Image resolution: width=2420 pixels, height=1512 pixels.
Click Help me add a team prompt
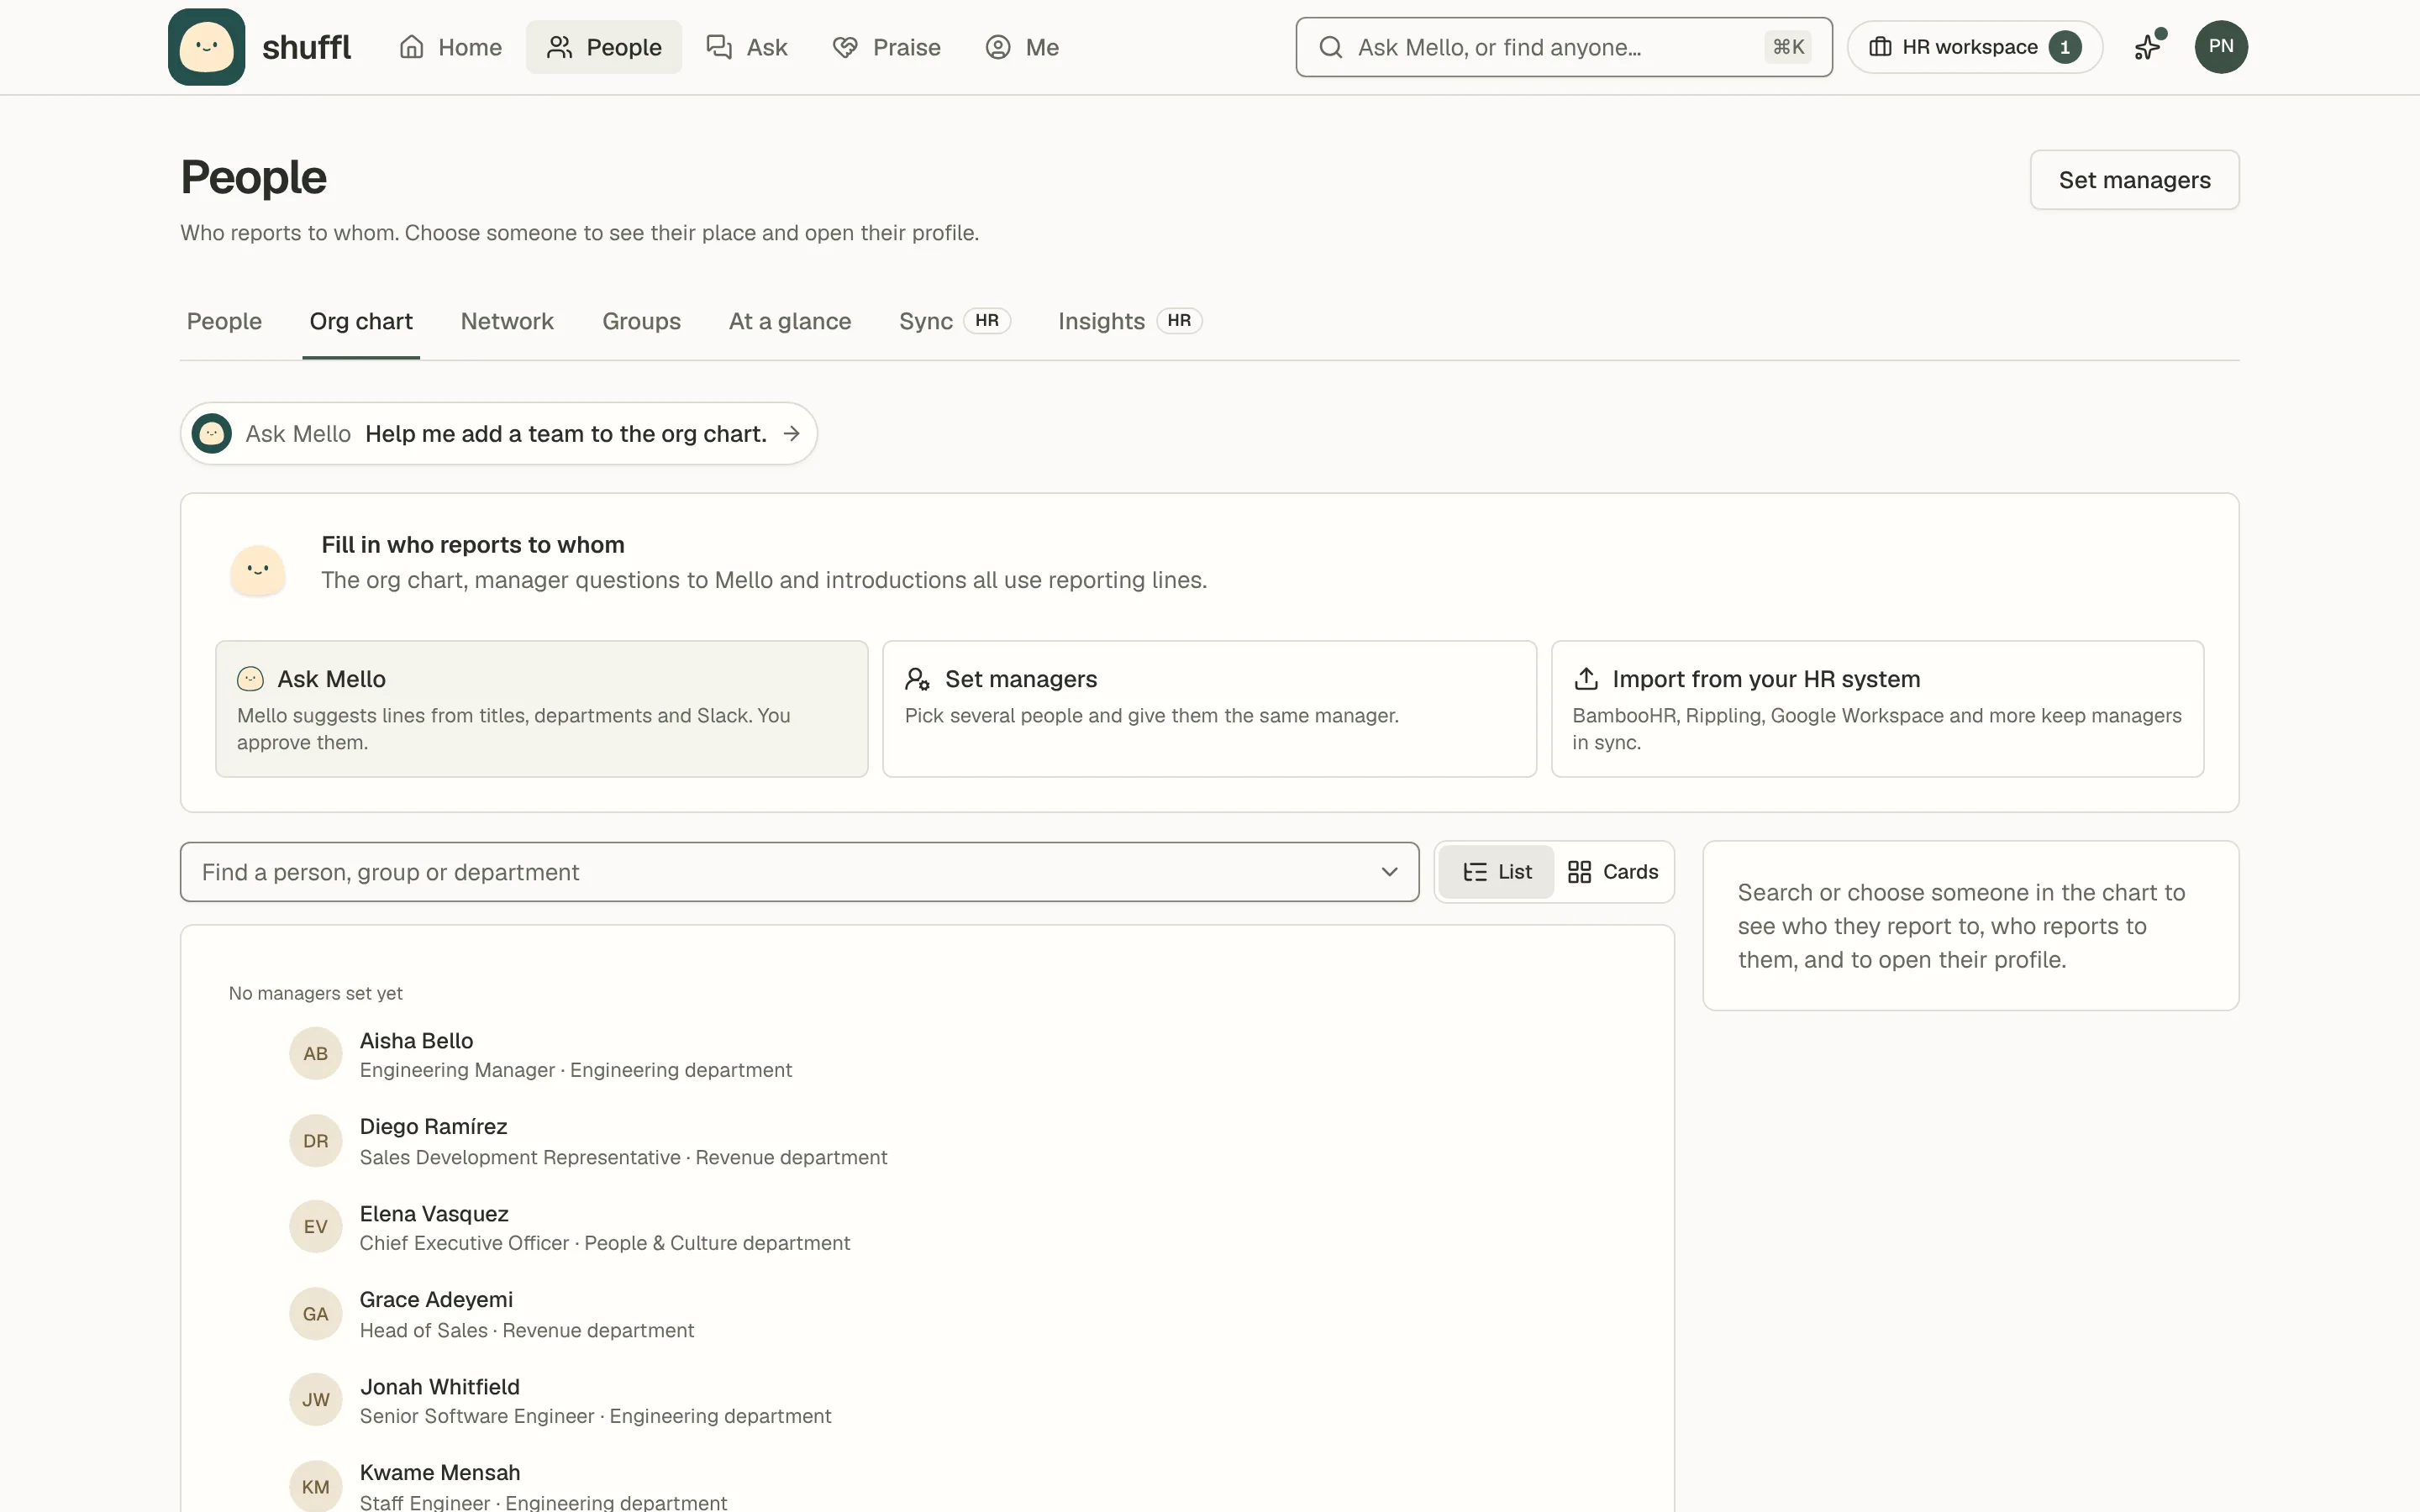point(499,433)
